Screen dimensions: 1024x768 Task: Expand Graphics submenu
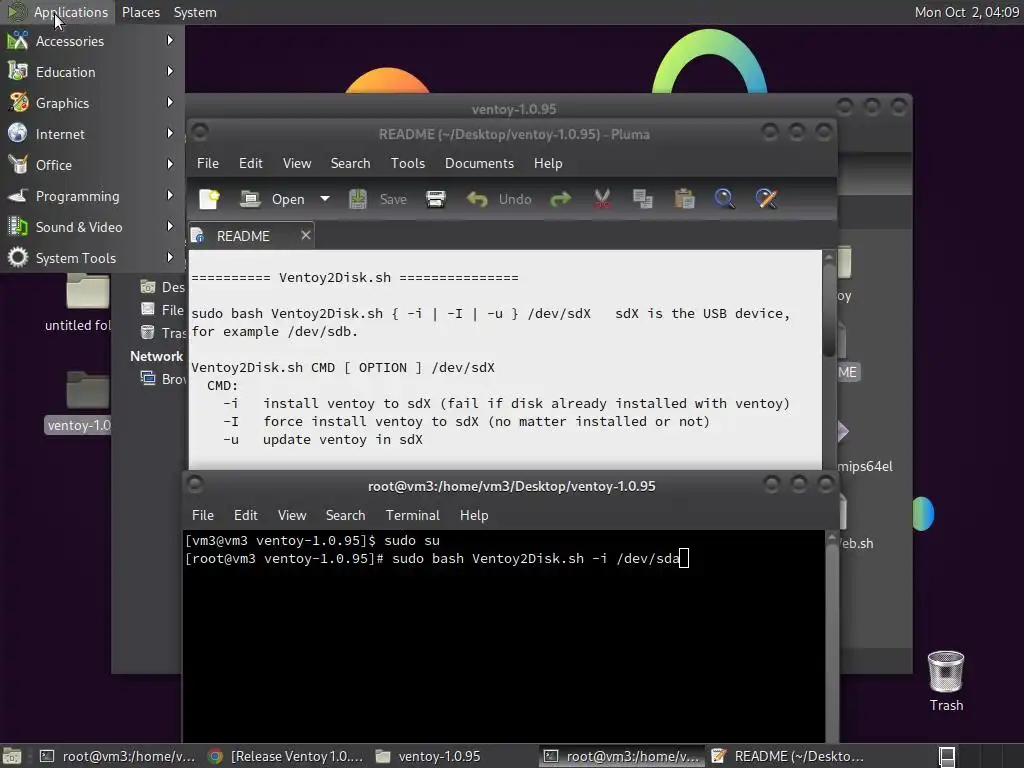[92, 103]
